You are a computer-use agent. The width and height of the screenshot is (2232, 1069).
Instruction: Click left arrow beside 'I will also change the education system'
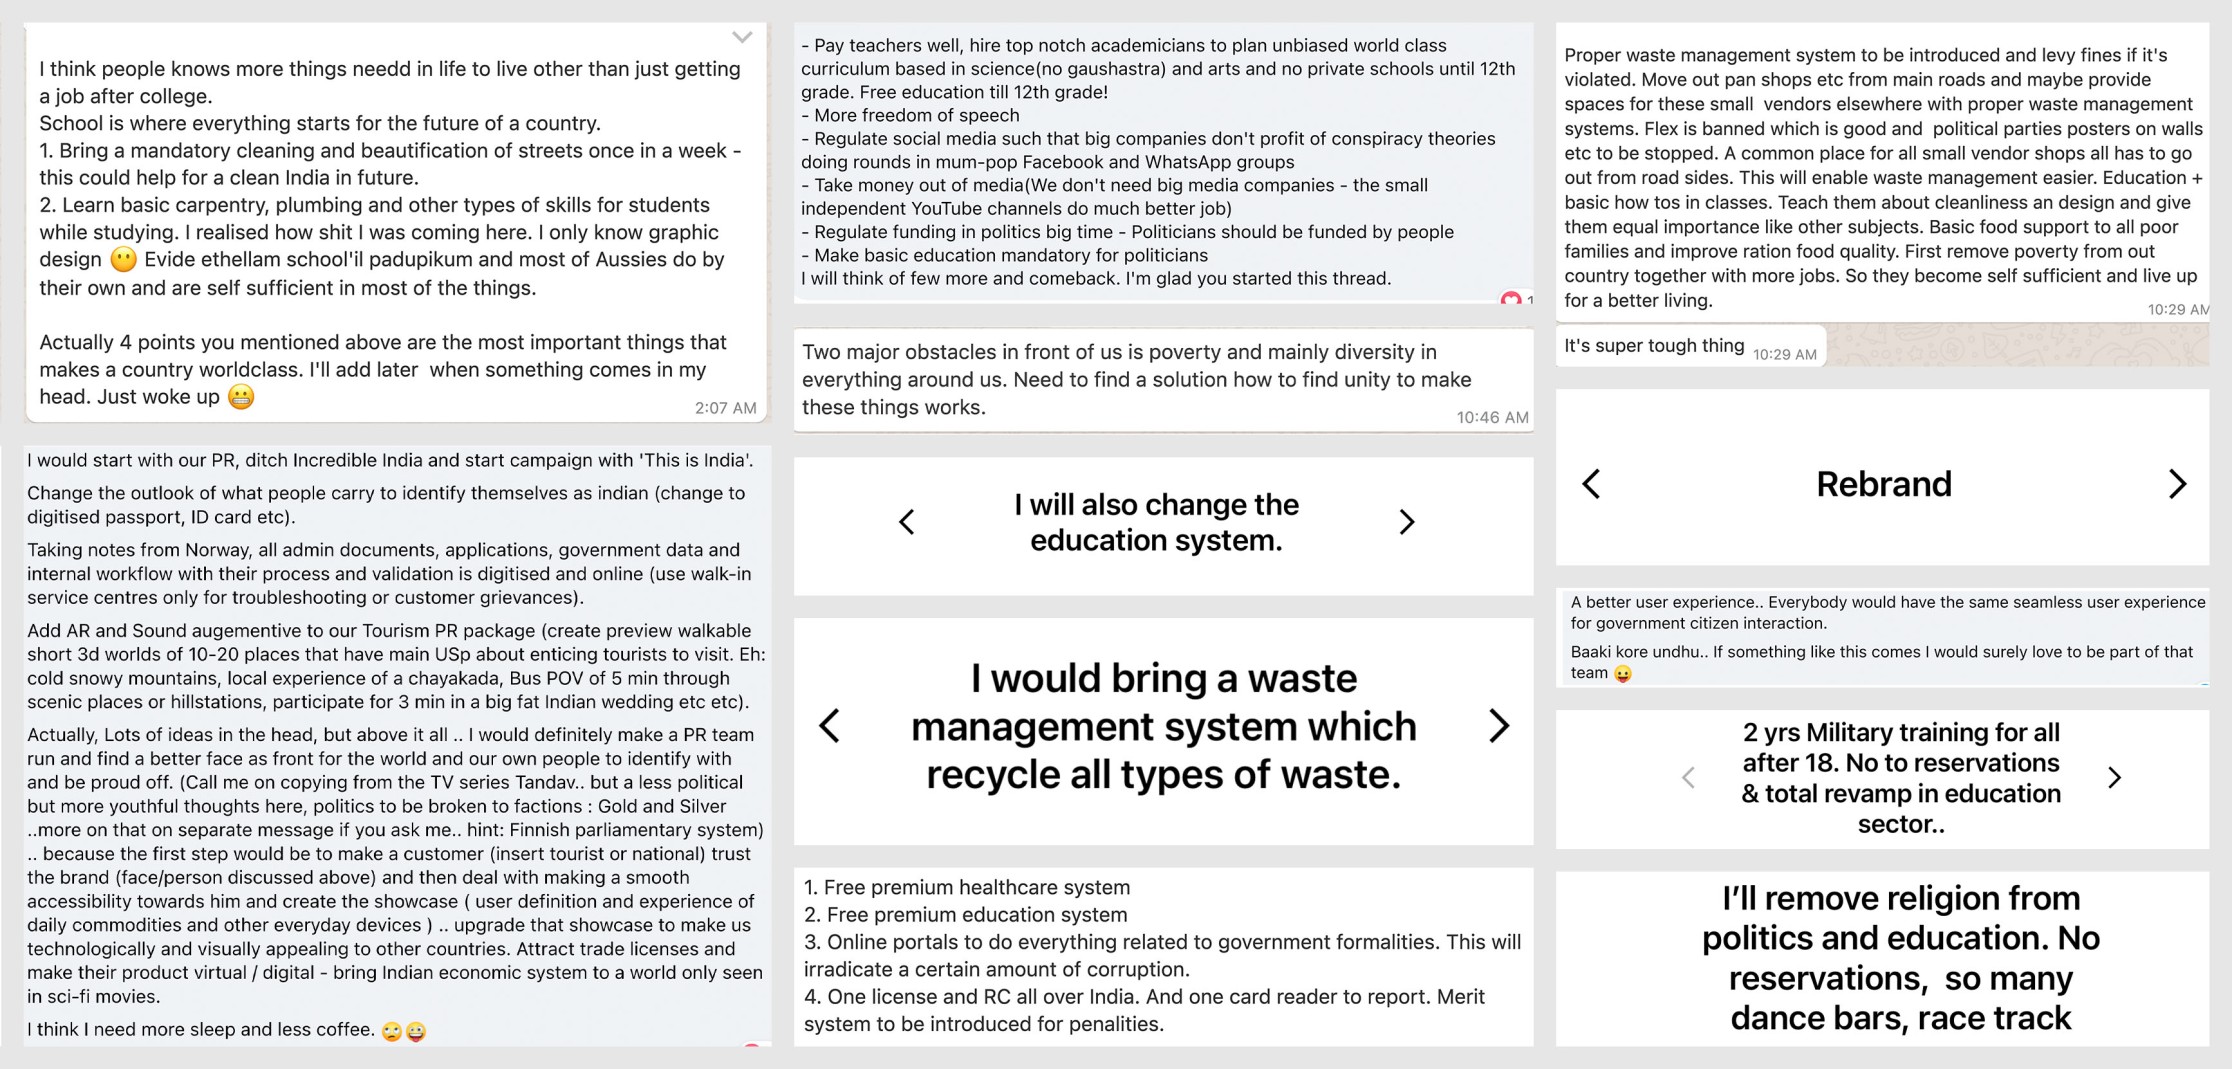coord(907,522)
